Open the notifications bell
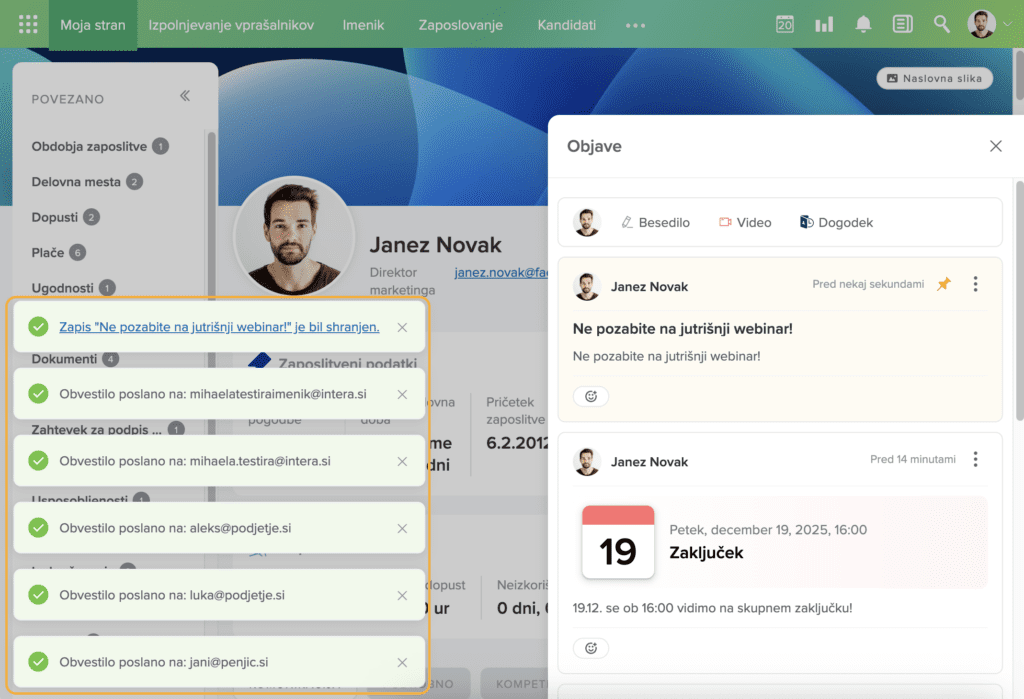Screen dimensions: 1024x699 coord(863,24)
